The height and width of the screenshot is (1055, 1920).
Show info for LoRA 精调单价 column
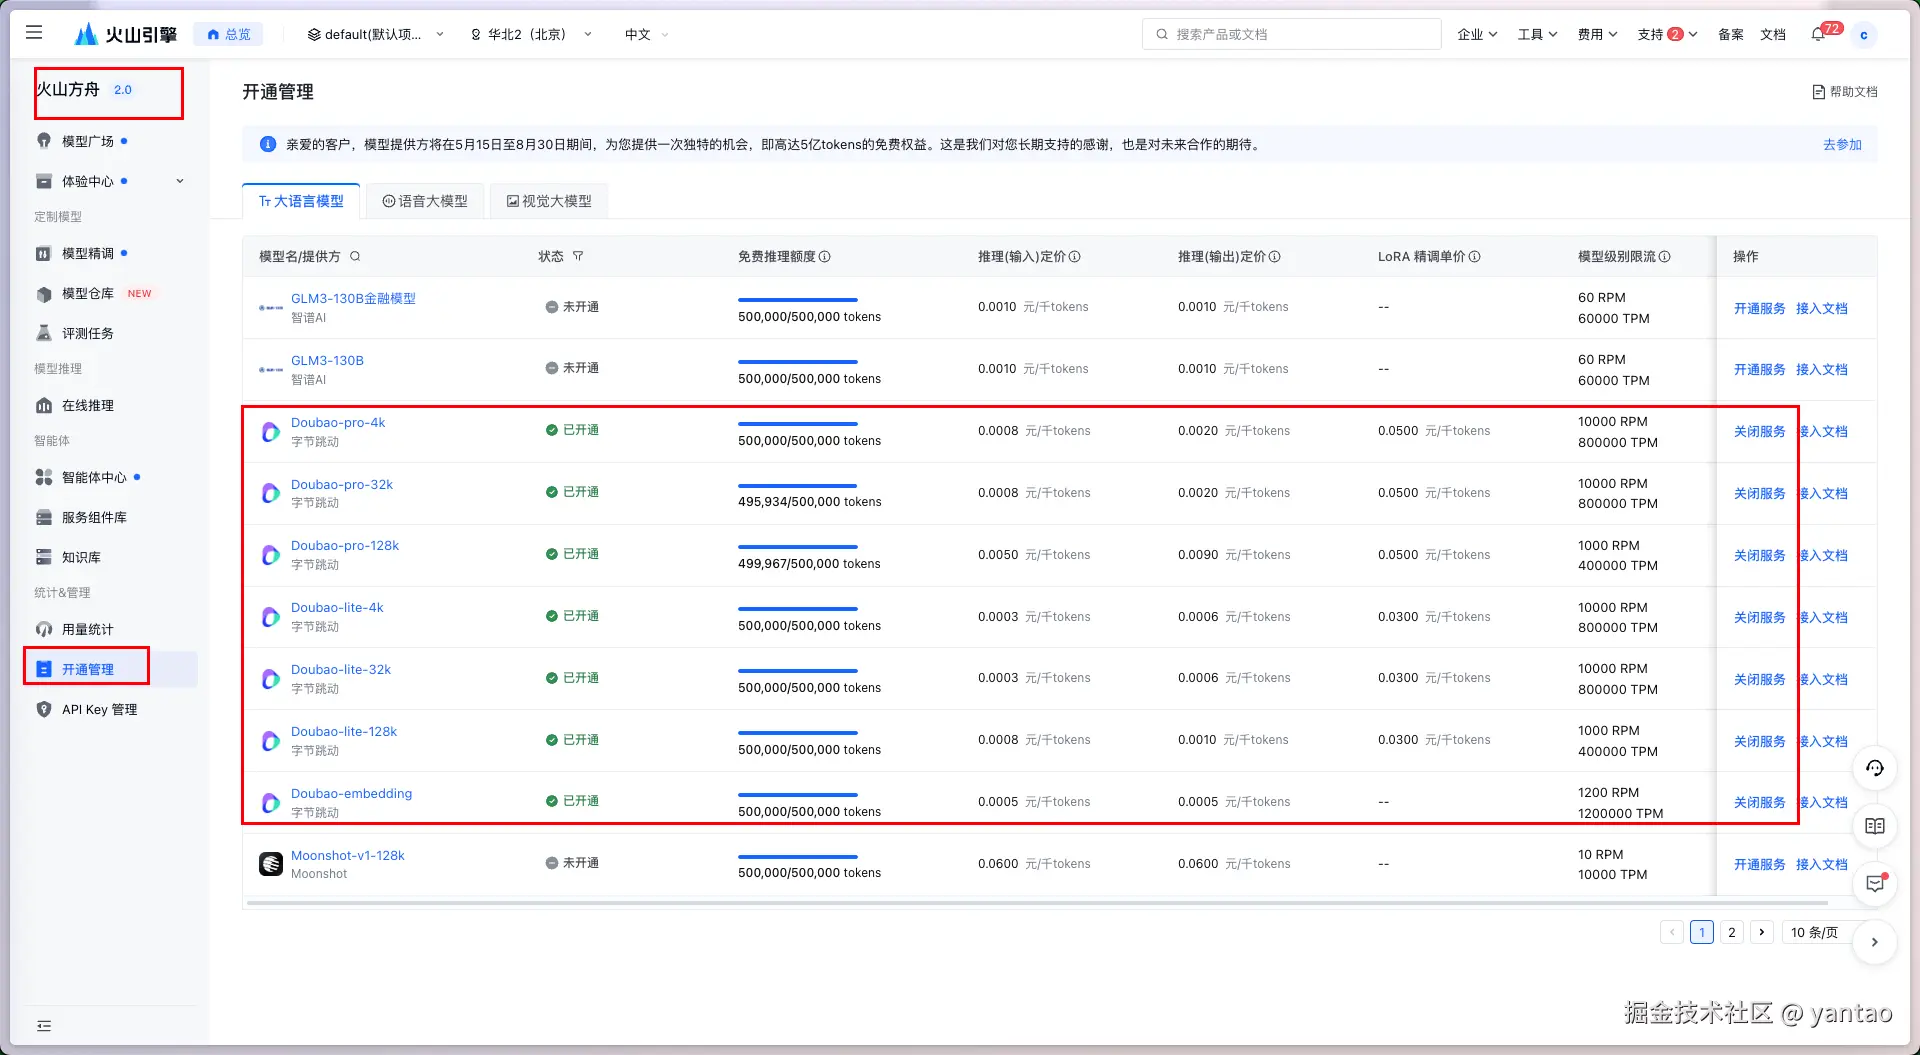point(1475,257)
